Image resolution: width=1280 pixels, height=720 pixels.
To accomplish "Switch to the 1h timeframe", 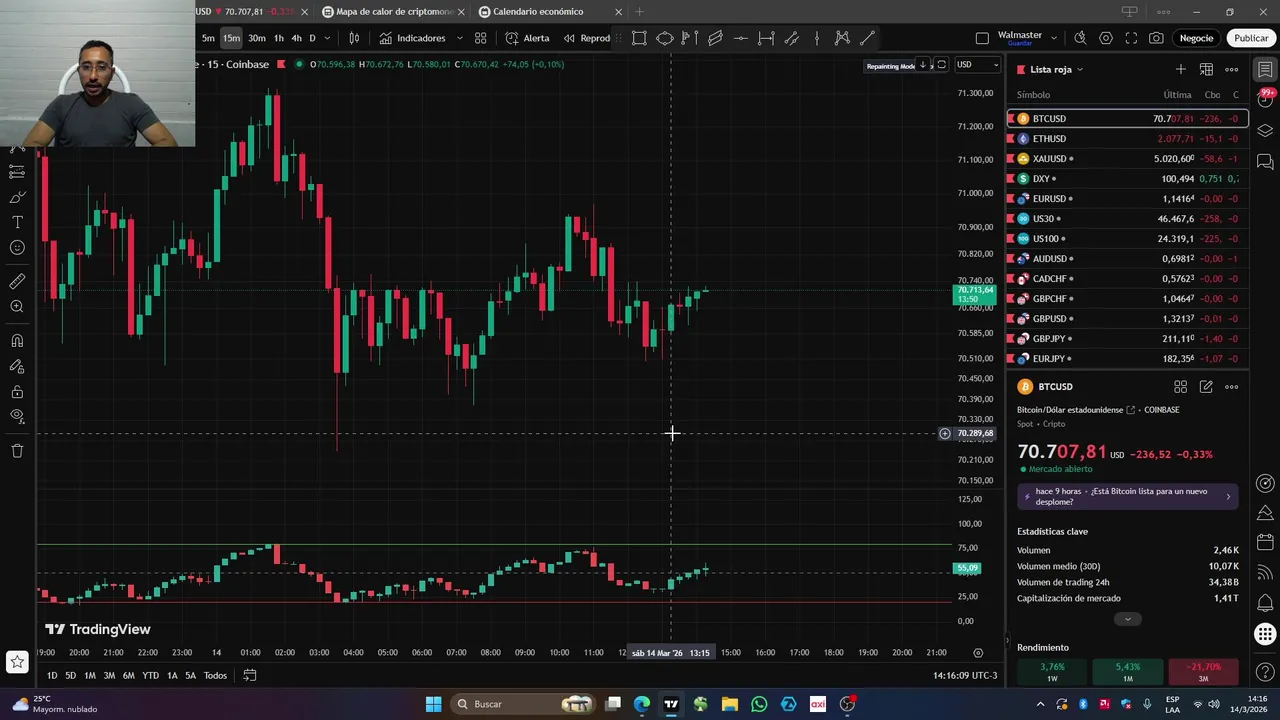I will pos(279,38).
